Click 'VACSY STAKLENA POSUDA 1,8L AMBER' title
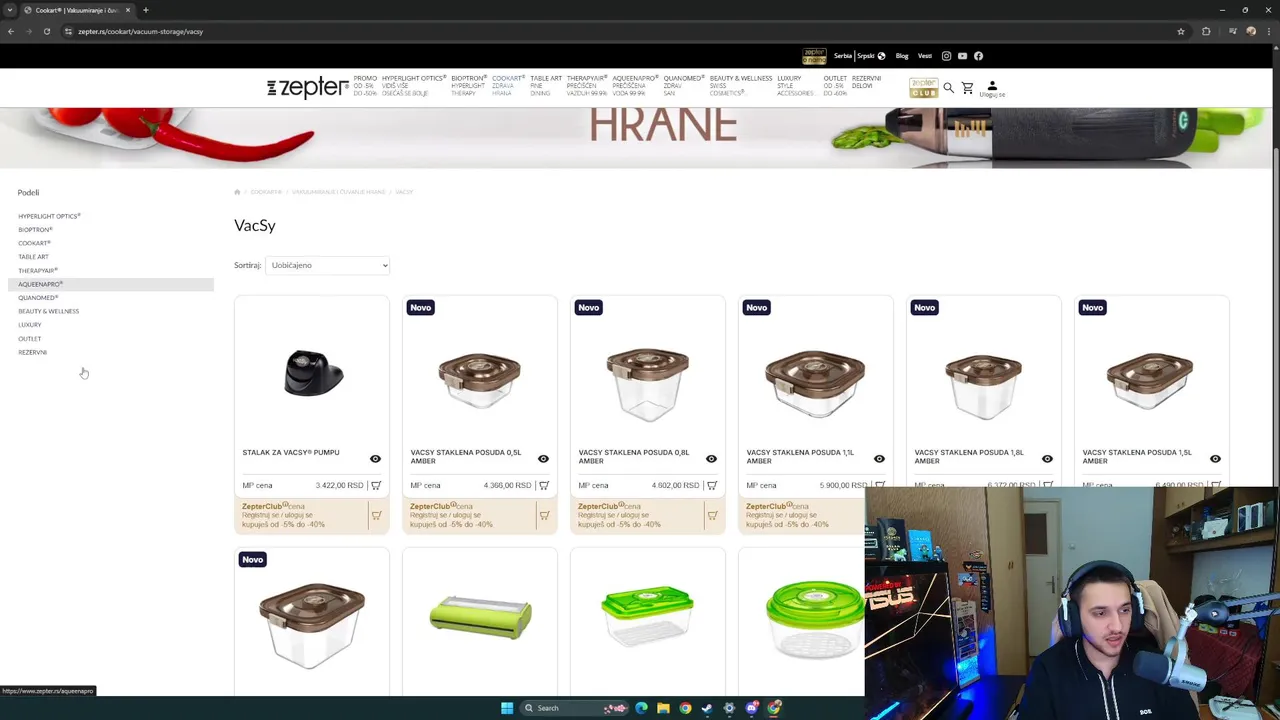The height and width of the screenshot is (720, 1280). 968,456
